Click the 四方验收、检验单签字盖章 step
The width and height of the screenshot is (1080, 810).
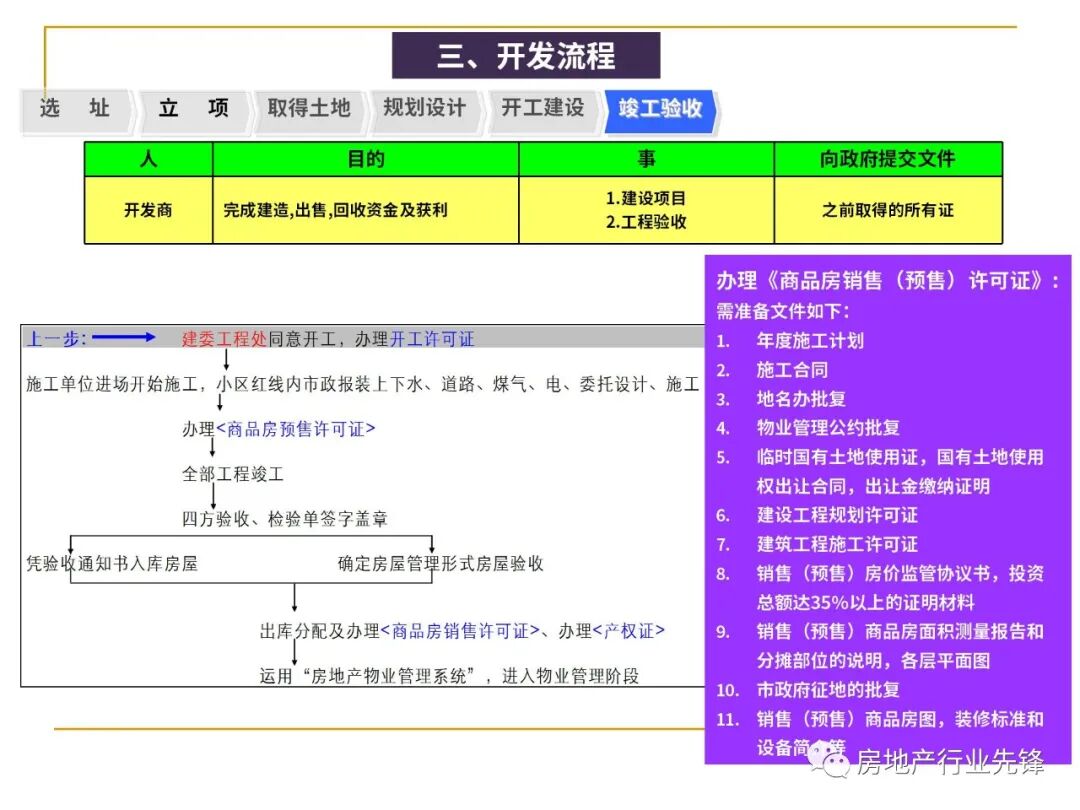point(284,519)
